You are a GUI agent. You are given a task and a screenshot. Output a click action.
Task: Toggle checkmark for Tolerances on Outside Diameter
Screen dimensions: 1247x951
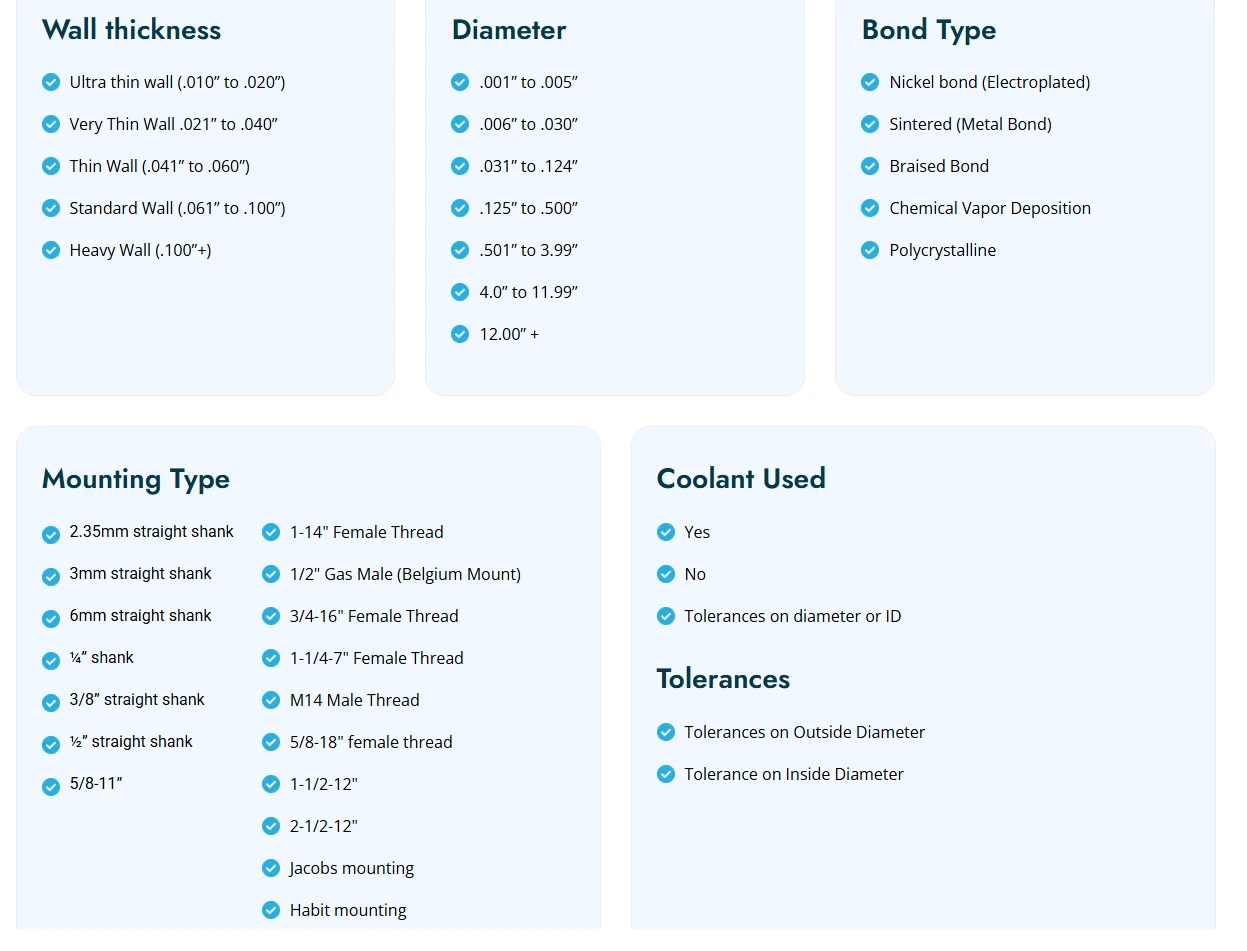click(x=666, y=732)
